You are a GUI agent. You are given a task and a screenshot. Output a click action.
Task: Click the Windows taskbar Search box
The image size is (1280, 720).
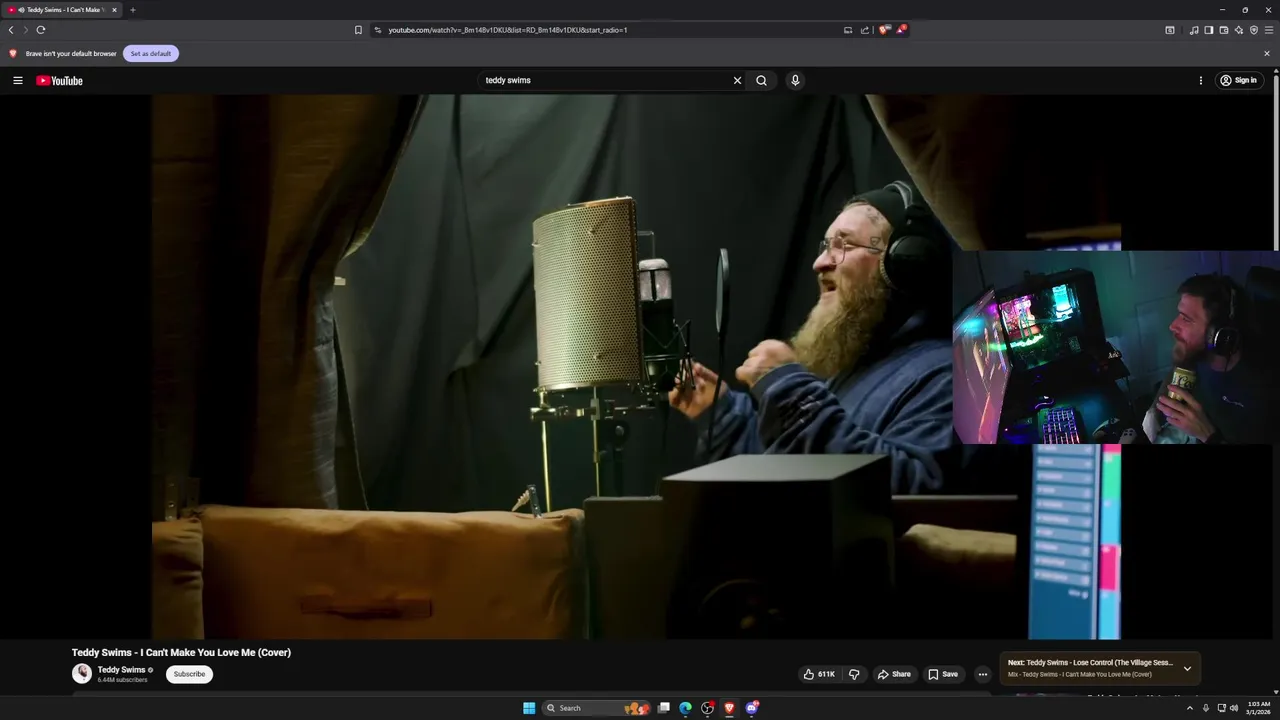point(596,708)
